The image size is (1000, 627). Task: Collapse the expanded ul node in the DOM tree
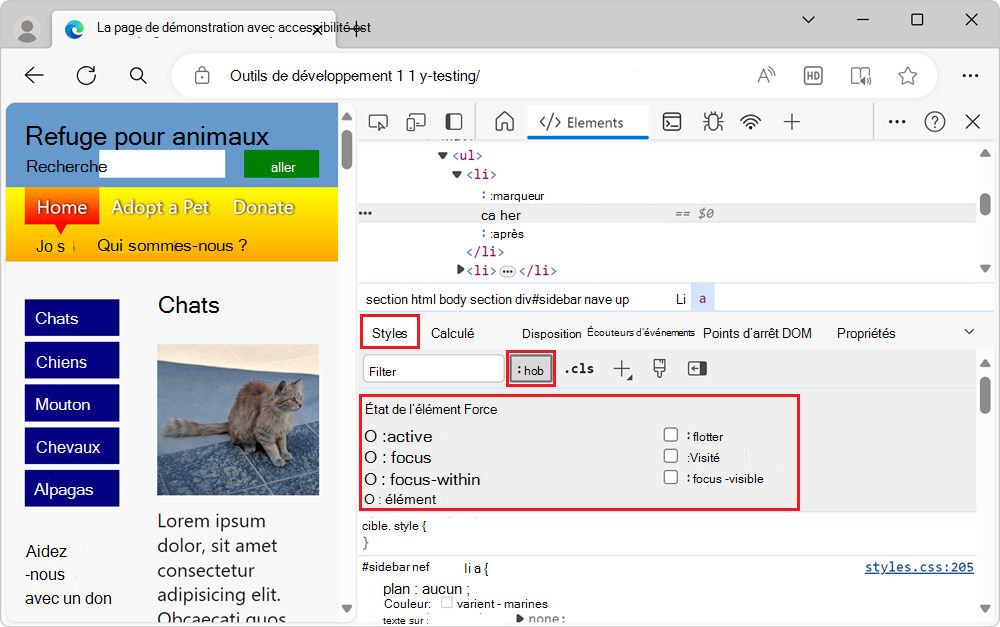click(x=444, y=155)
